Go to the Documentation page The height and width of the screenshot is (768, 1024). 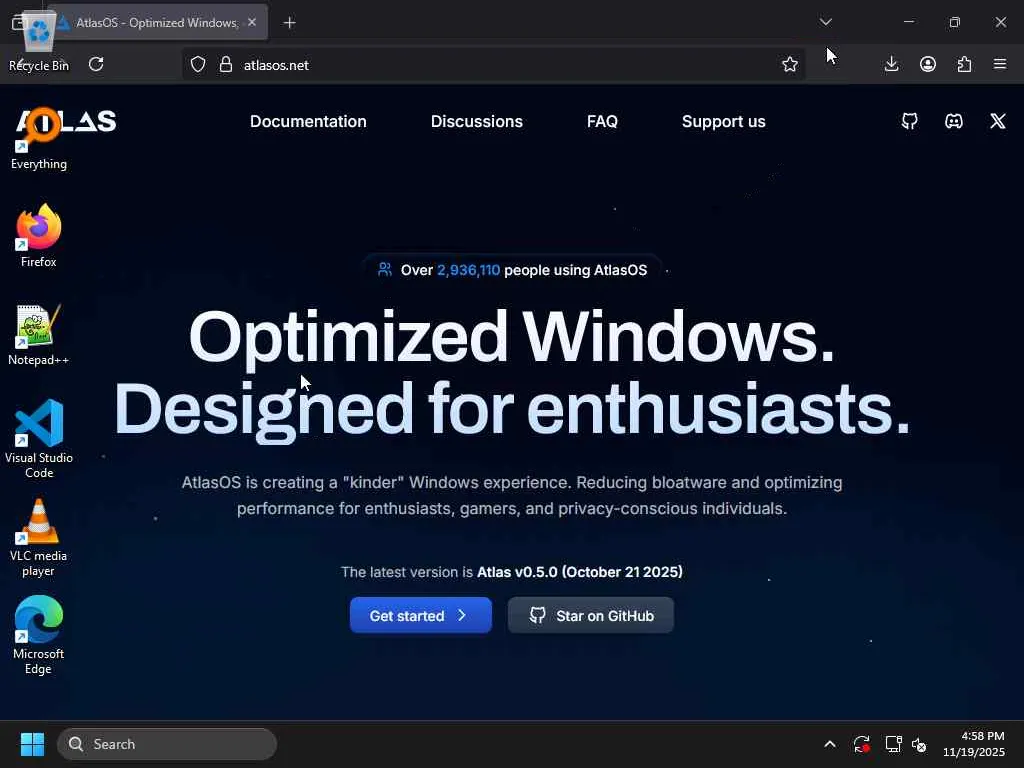pyautogui.click(x=308, y=121)
